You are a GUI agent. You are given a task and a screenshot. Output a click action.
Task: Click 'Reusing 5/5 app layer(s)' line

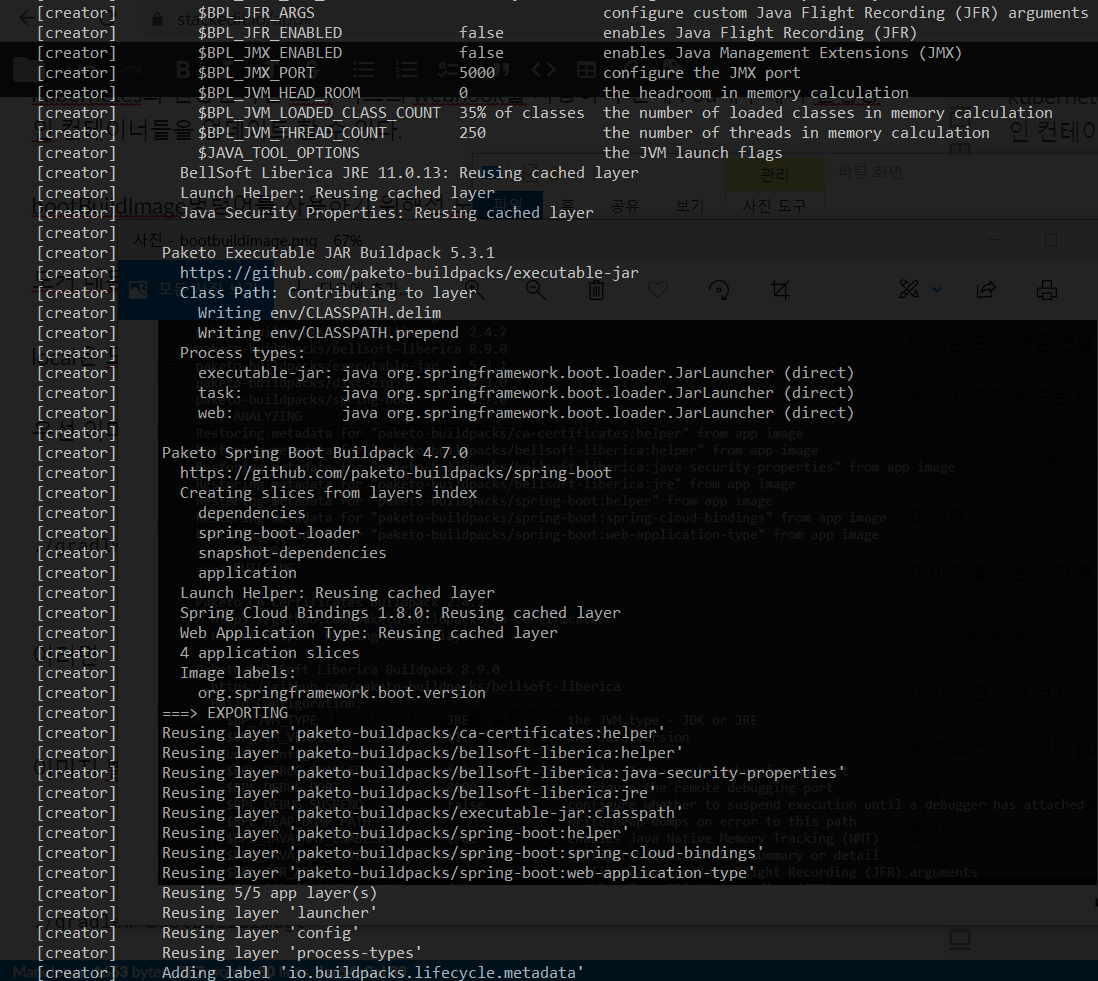tap(270, 893)
